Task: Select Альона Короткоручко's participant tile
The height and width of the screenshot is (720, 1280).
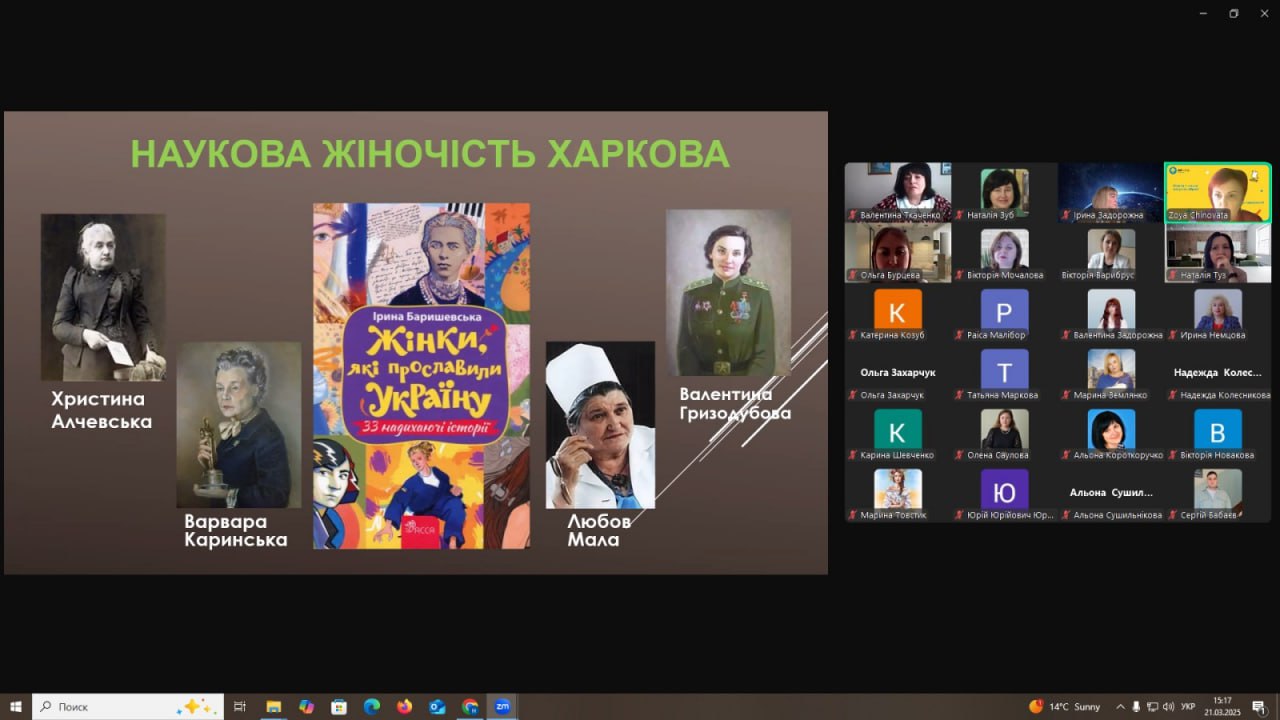Action: pyautogui.click(x=1111, y=432)
